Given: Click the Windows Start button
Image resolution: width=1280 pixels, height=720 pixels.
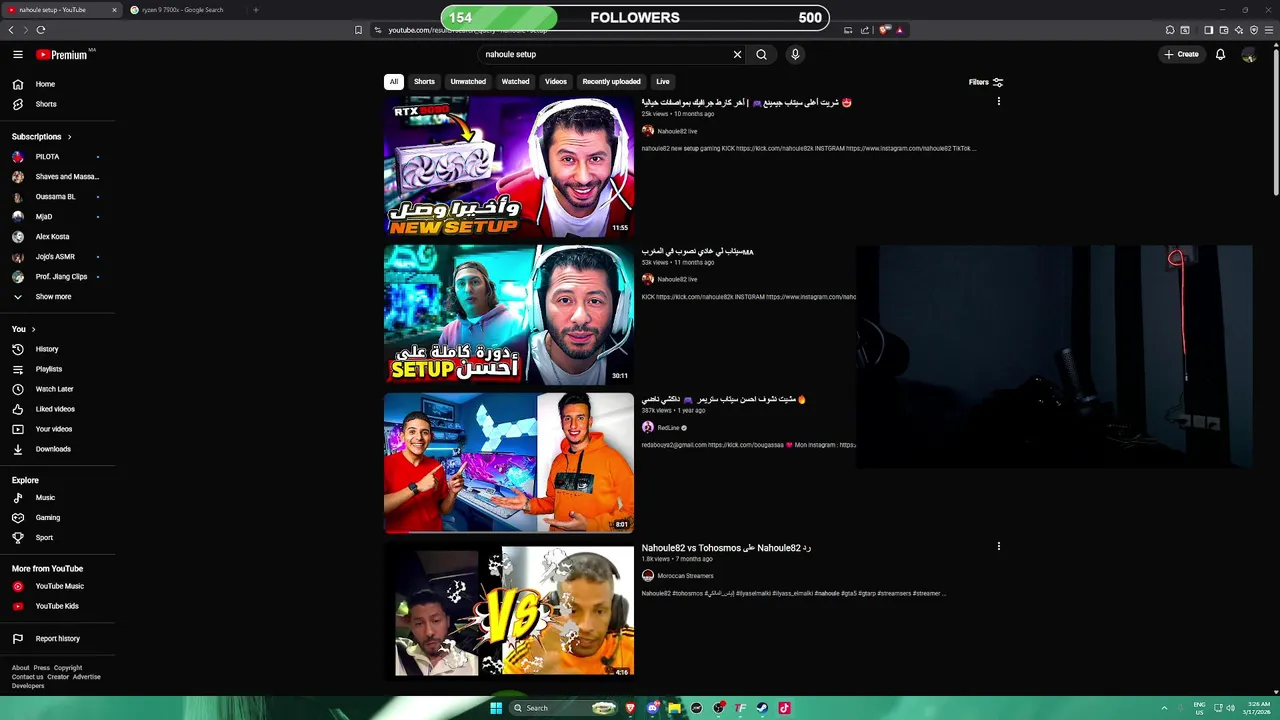Looking at the screenshot, I should click(495, 708).
